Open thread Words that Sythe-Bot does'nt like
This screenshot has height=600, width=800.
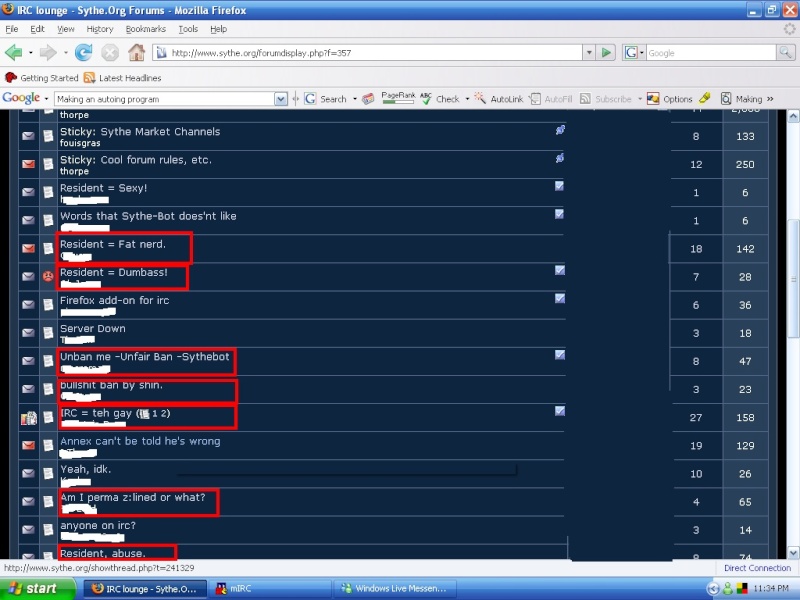click(x=148, y=216)
